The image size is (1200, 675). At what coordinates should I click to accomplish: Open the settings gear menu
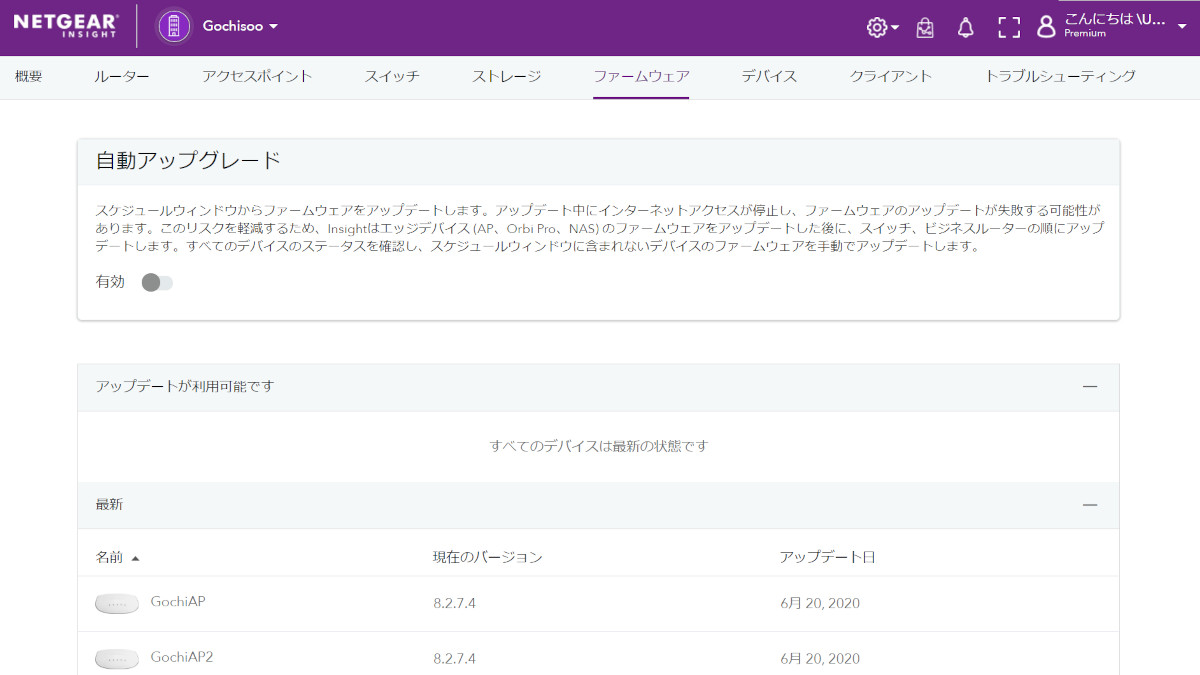click(x=877, y=28)
